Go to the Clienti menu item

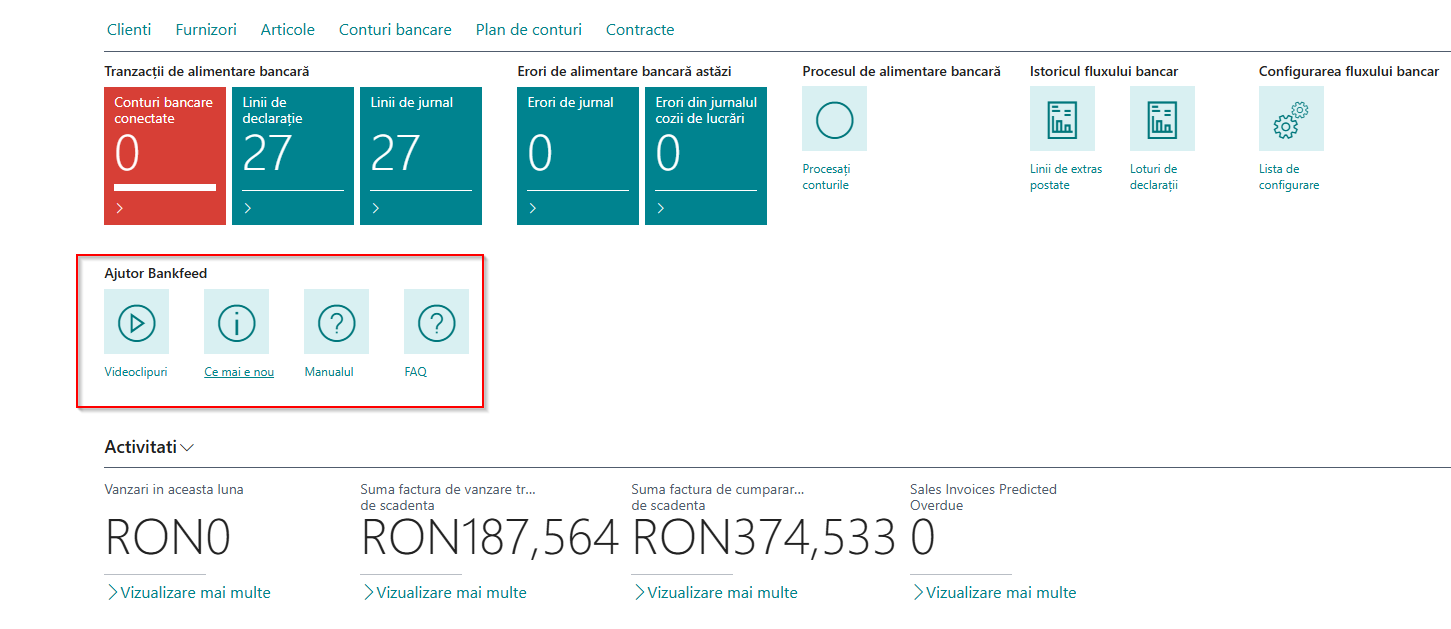[129, 30]
